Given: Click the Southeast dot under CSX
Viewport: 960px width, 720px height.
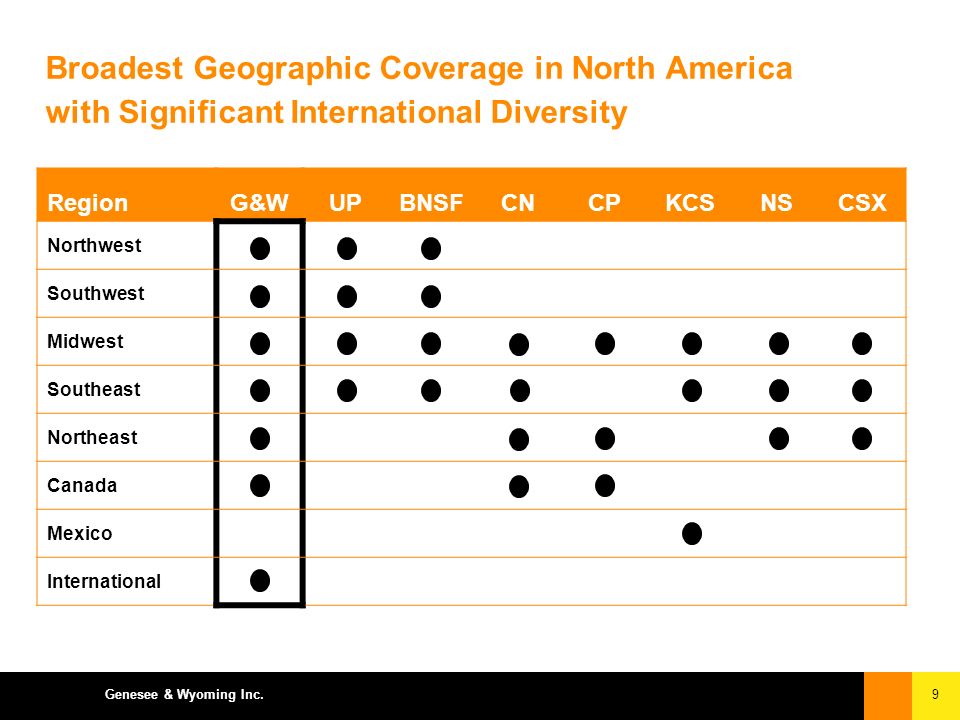Looking at the screenshot, I should tap(862, 391).
